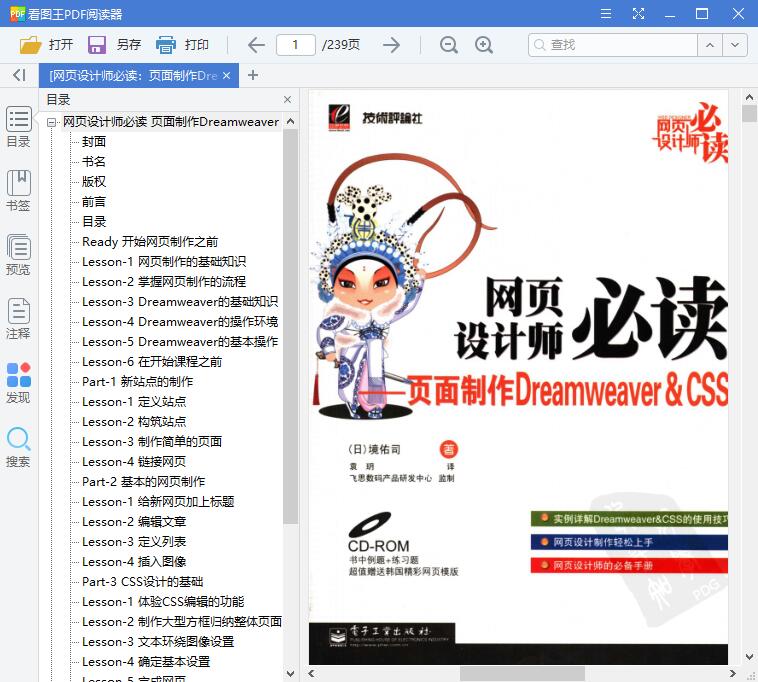This screenshot has width=758, height=682.
Task: Open the 书签 bookmarks panel
Action: [x=18, y=190]
